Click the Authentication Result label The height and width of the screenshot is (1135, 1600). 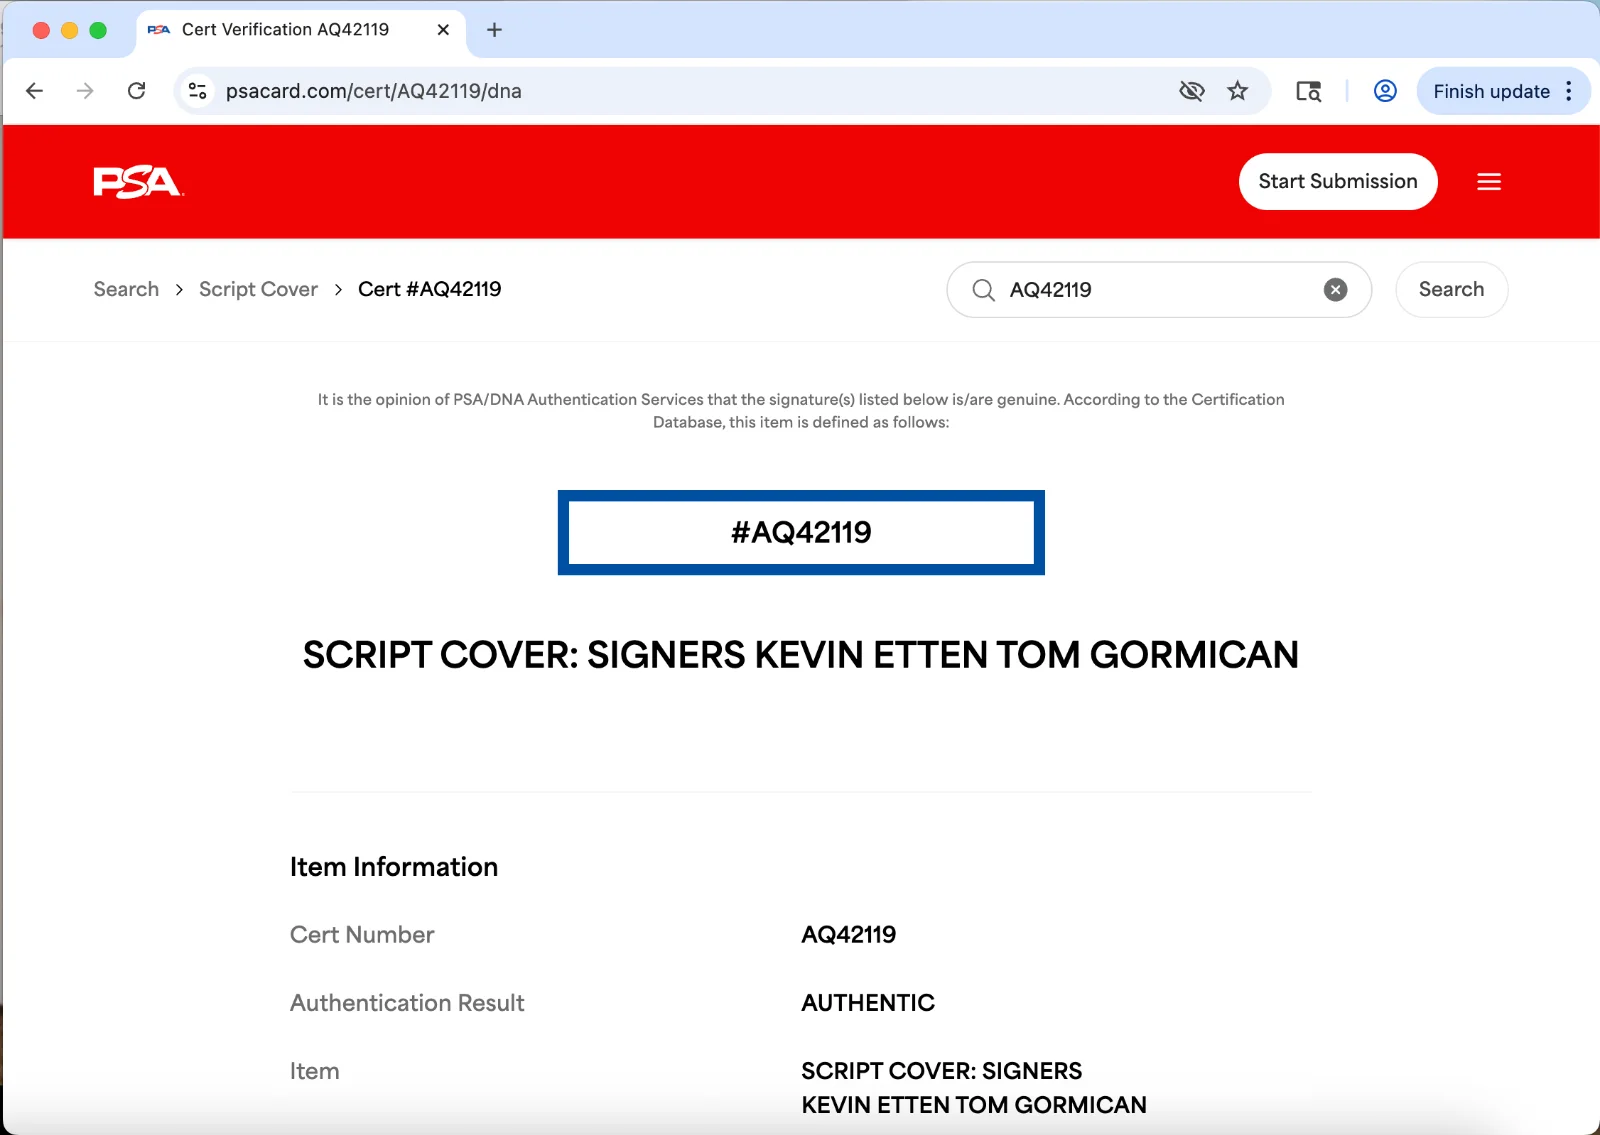407,1003
